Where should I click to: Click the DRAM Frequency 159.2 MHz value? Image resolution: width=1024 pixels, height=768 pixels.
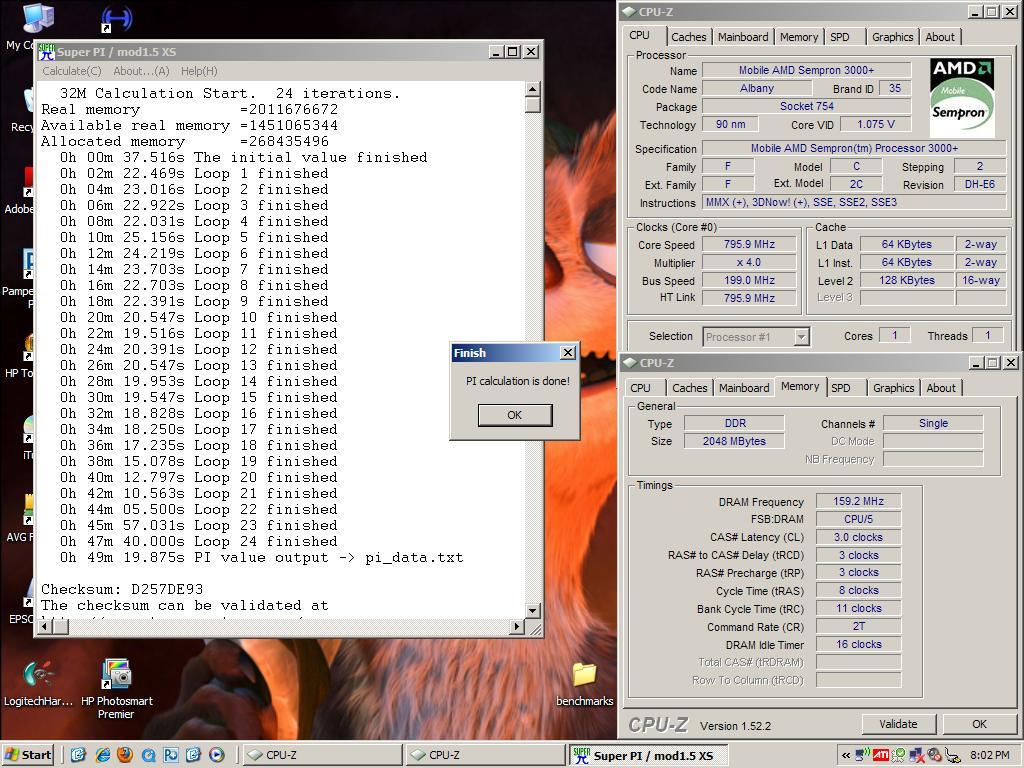858,502
